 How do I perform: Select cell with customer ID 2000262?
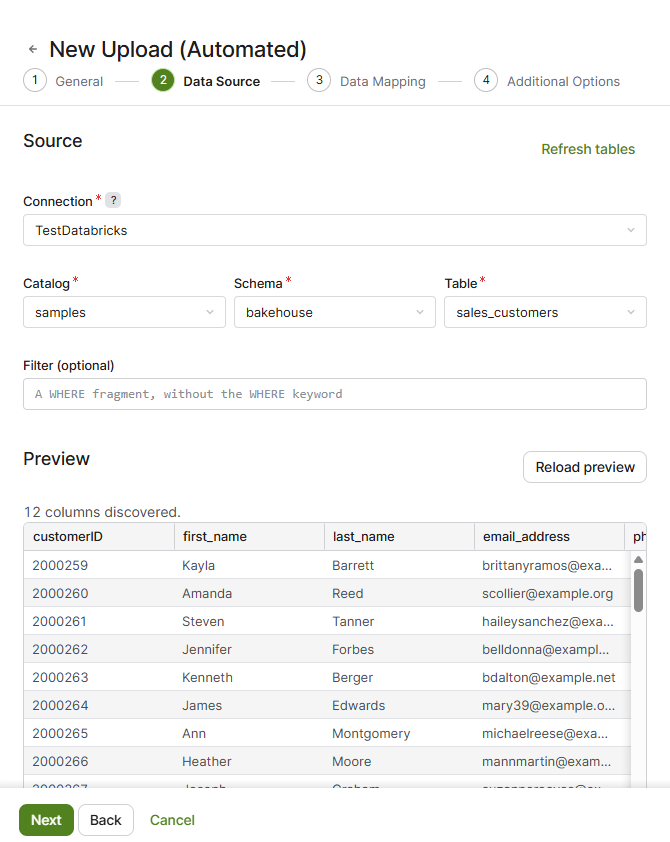click(x=99, y=649)
